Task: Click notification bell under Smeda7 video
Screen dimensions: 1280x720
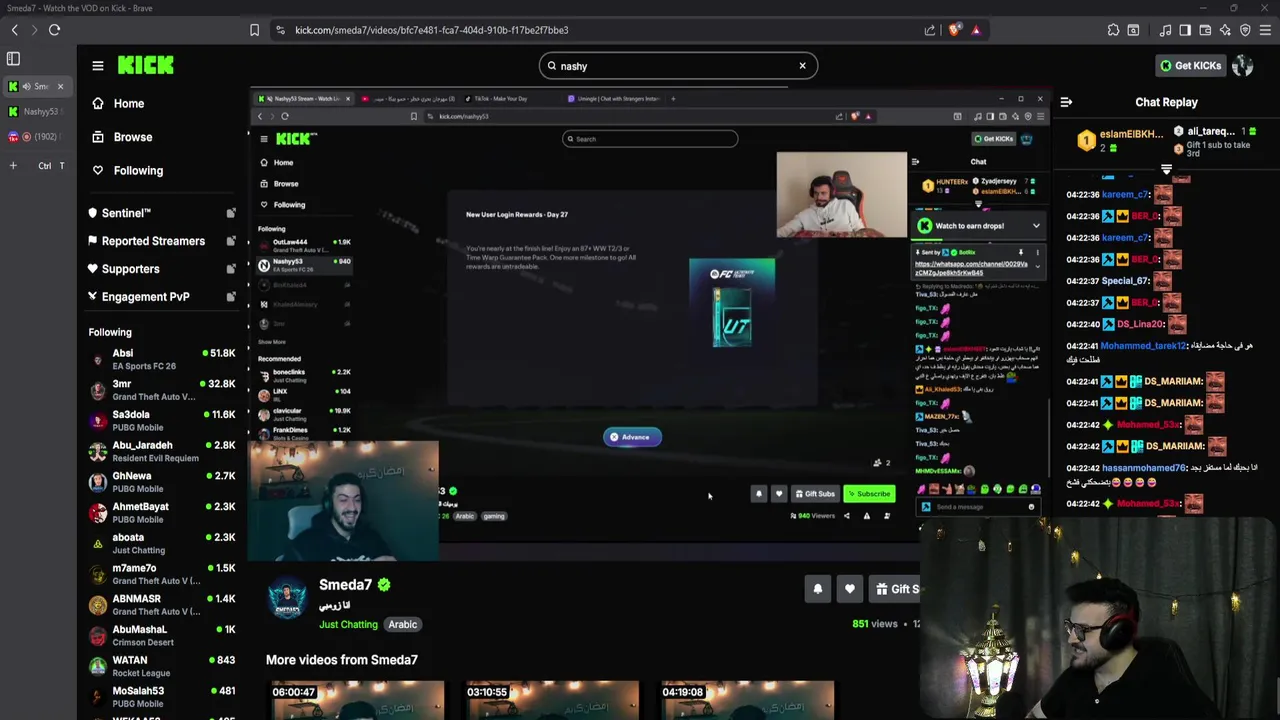Action: 817,589
